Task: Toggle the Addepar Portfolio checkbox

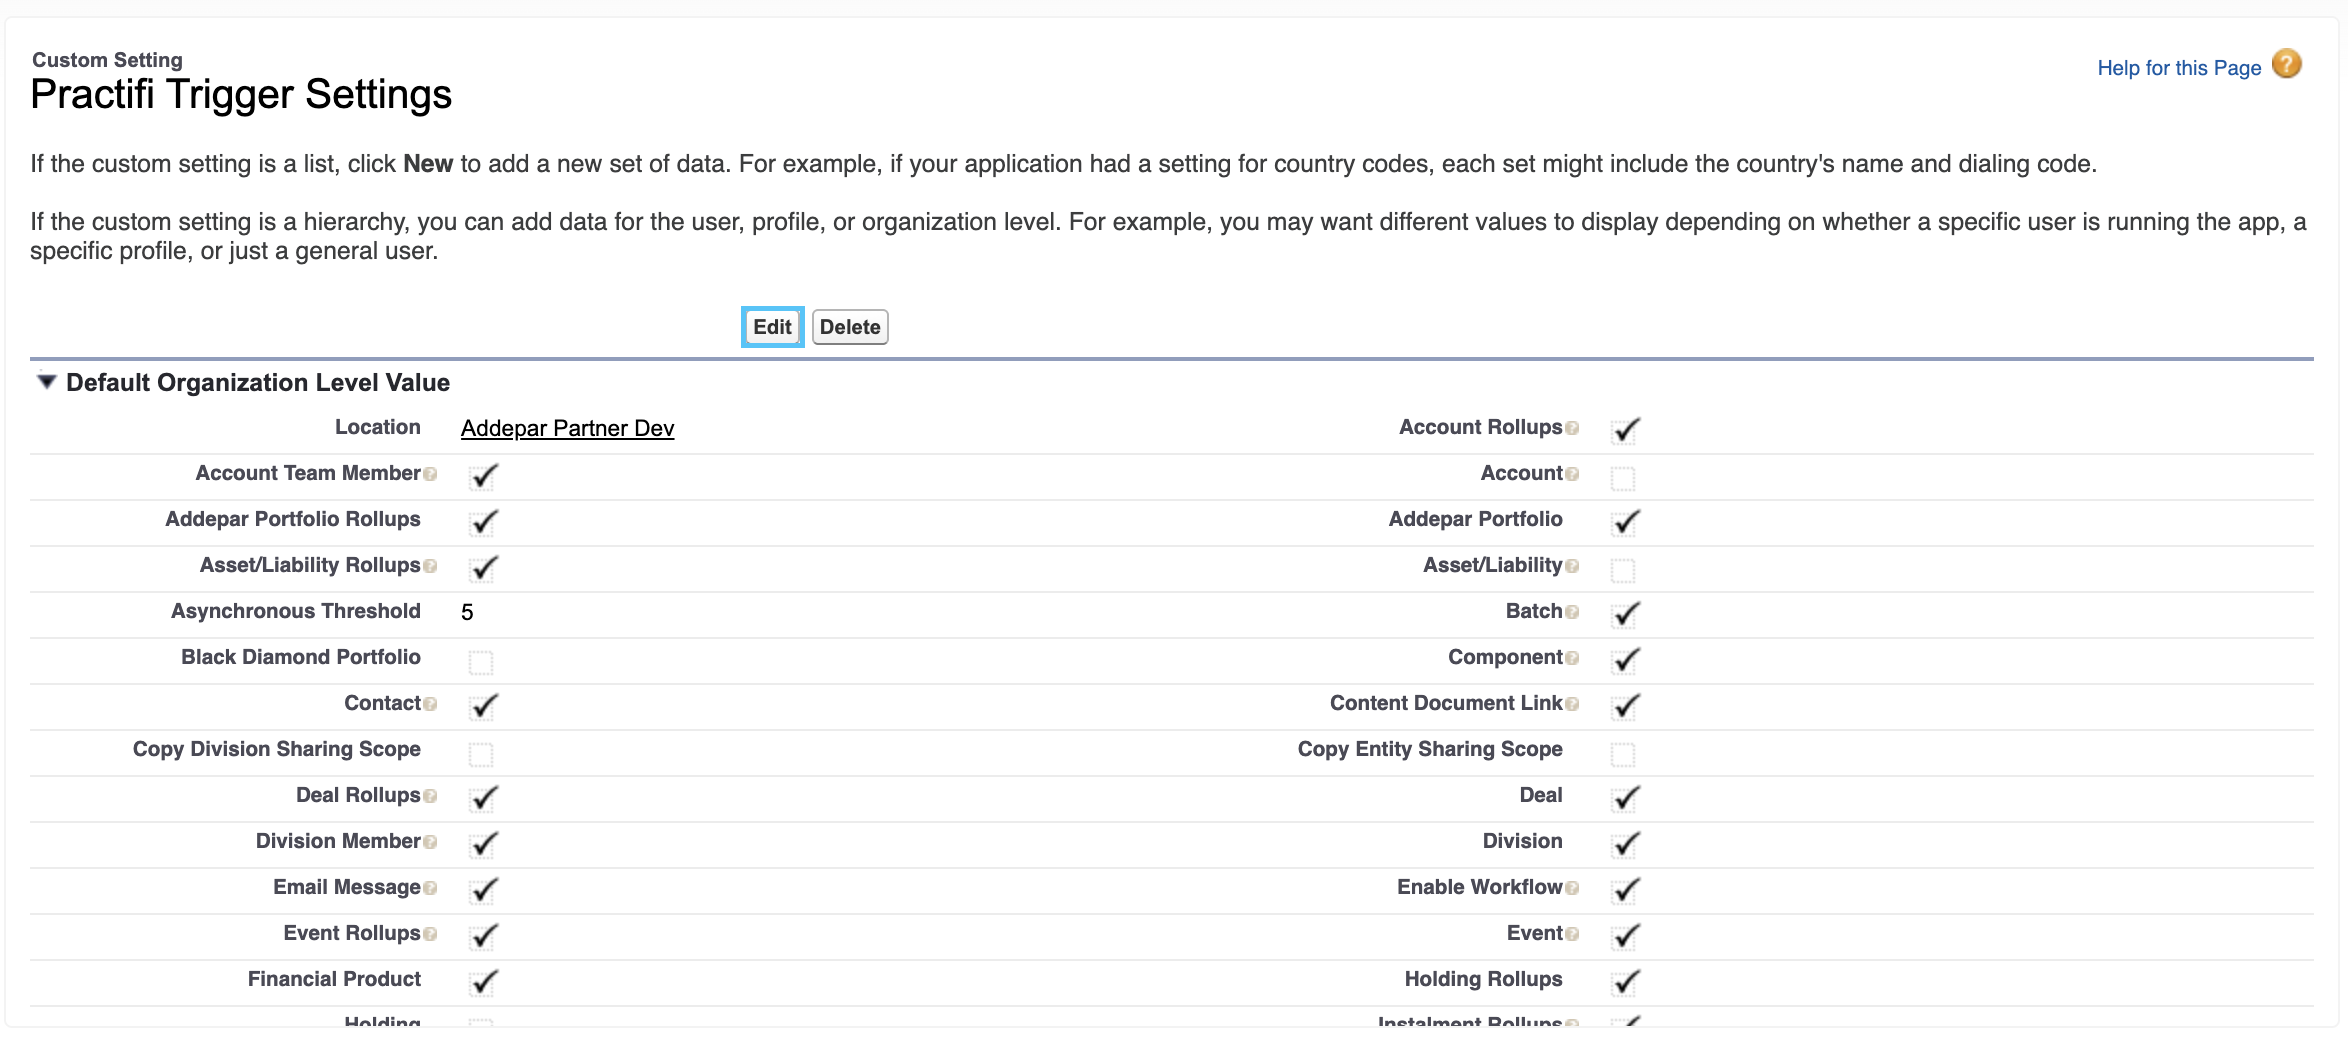Action: (x=1625, y=522)
